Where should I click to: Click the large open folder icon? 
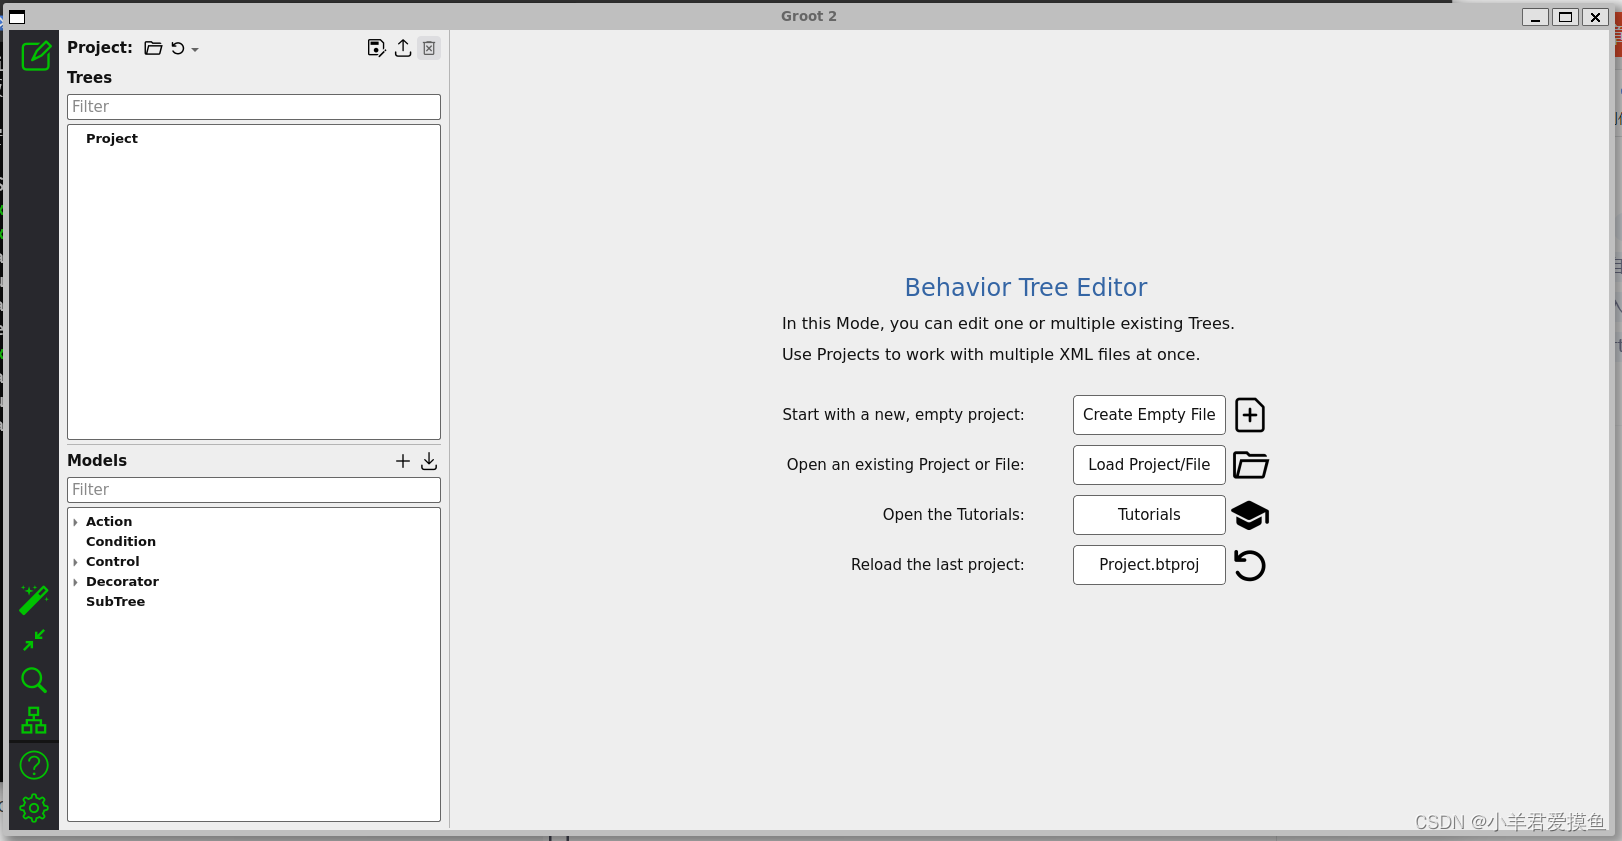[x=1250, y=465]
